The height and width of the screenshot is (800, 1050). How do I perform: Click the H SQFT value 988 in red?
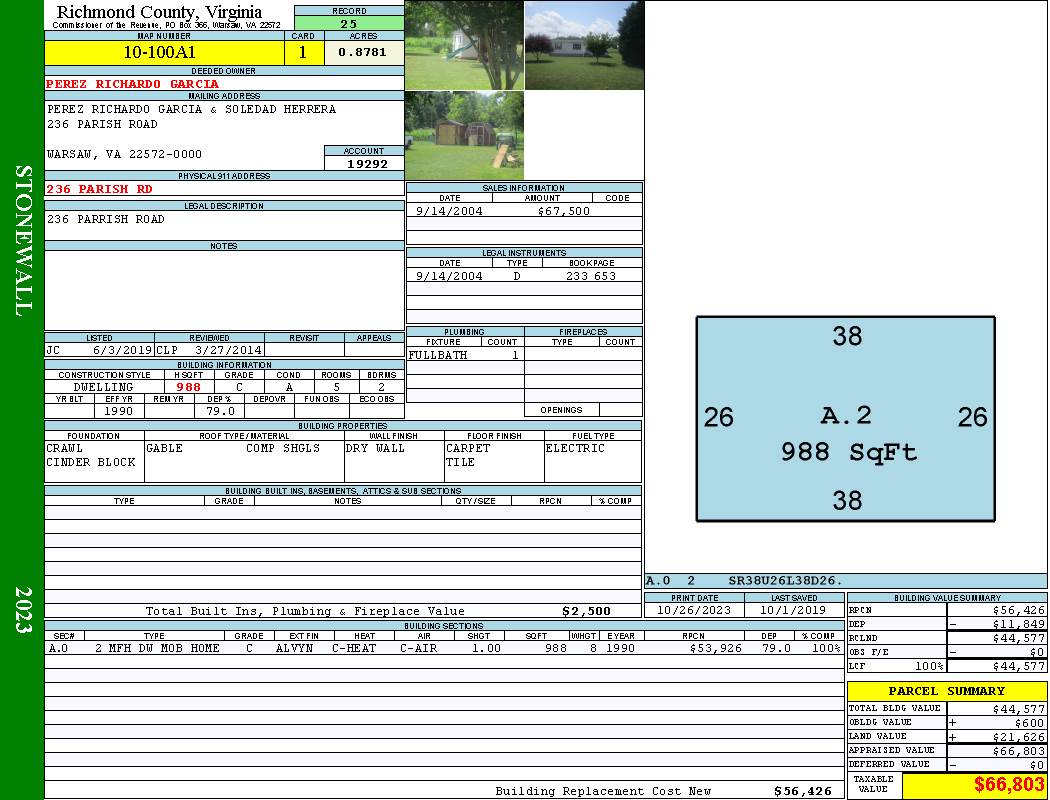point(188,387)
